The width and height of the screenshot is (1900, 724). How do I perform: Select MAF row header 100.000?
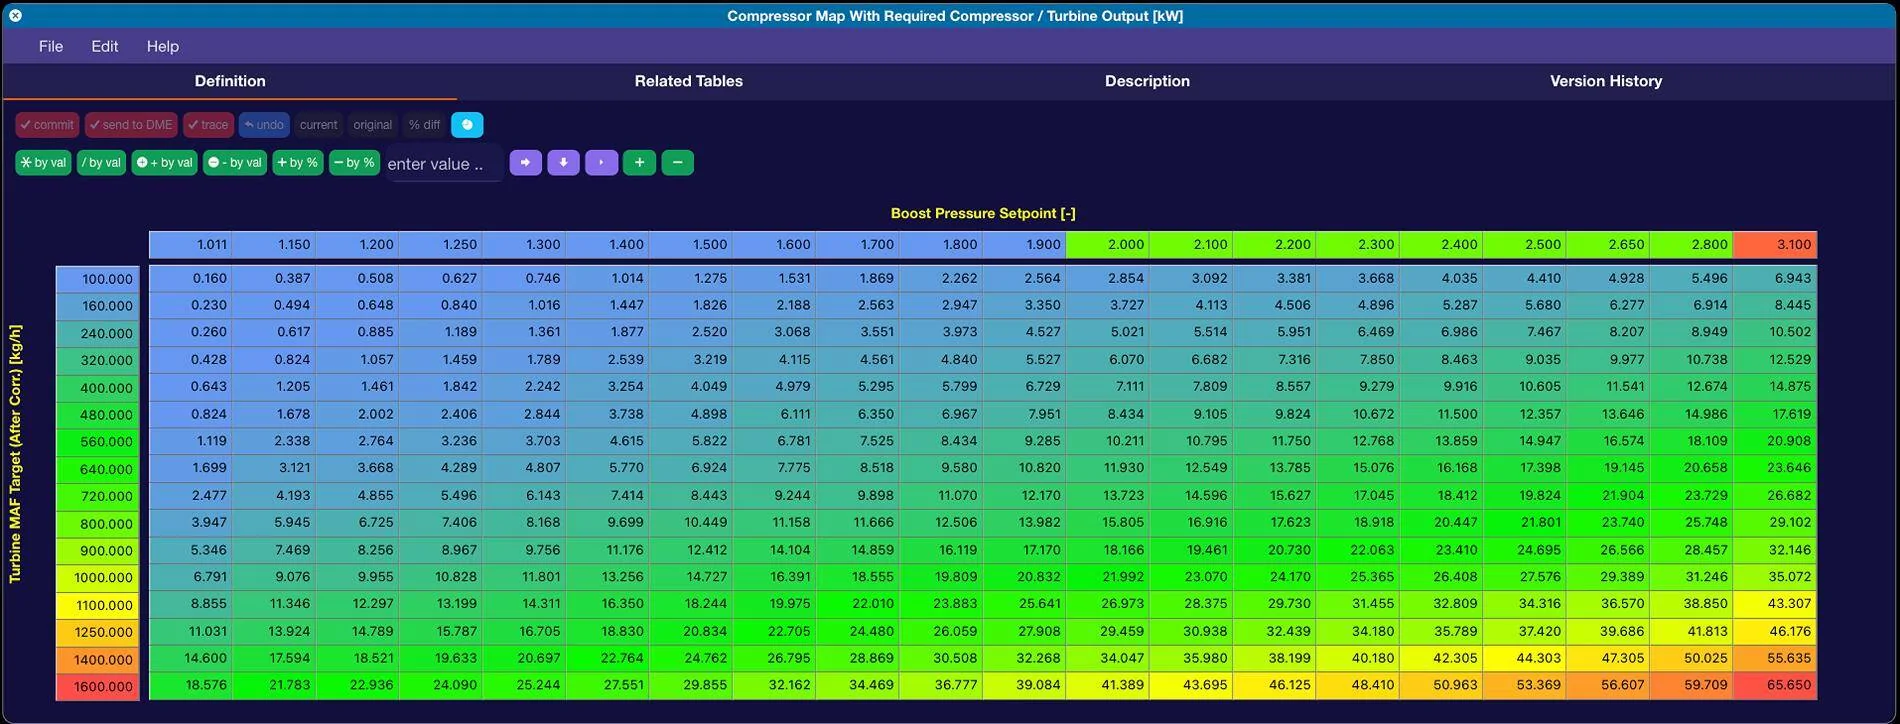[x=97, y=279]
